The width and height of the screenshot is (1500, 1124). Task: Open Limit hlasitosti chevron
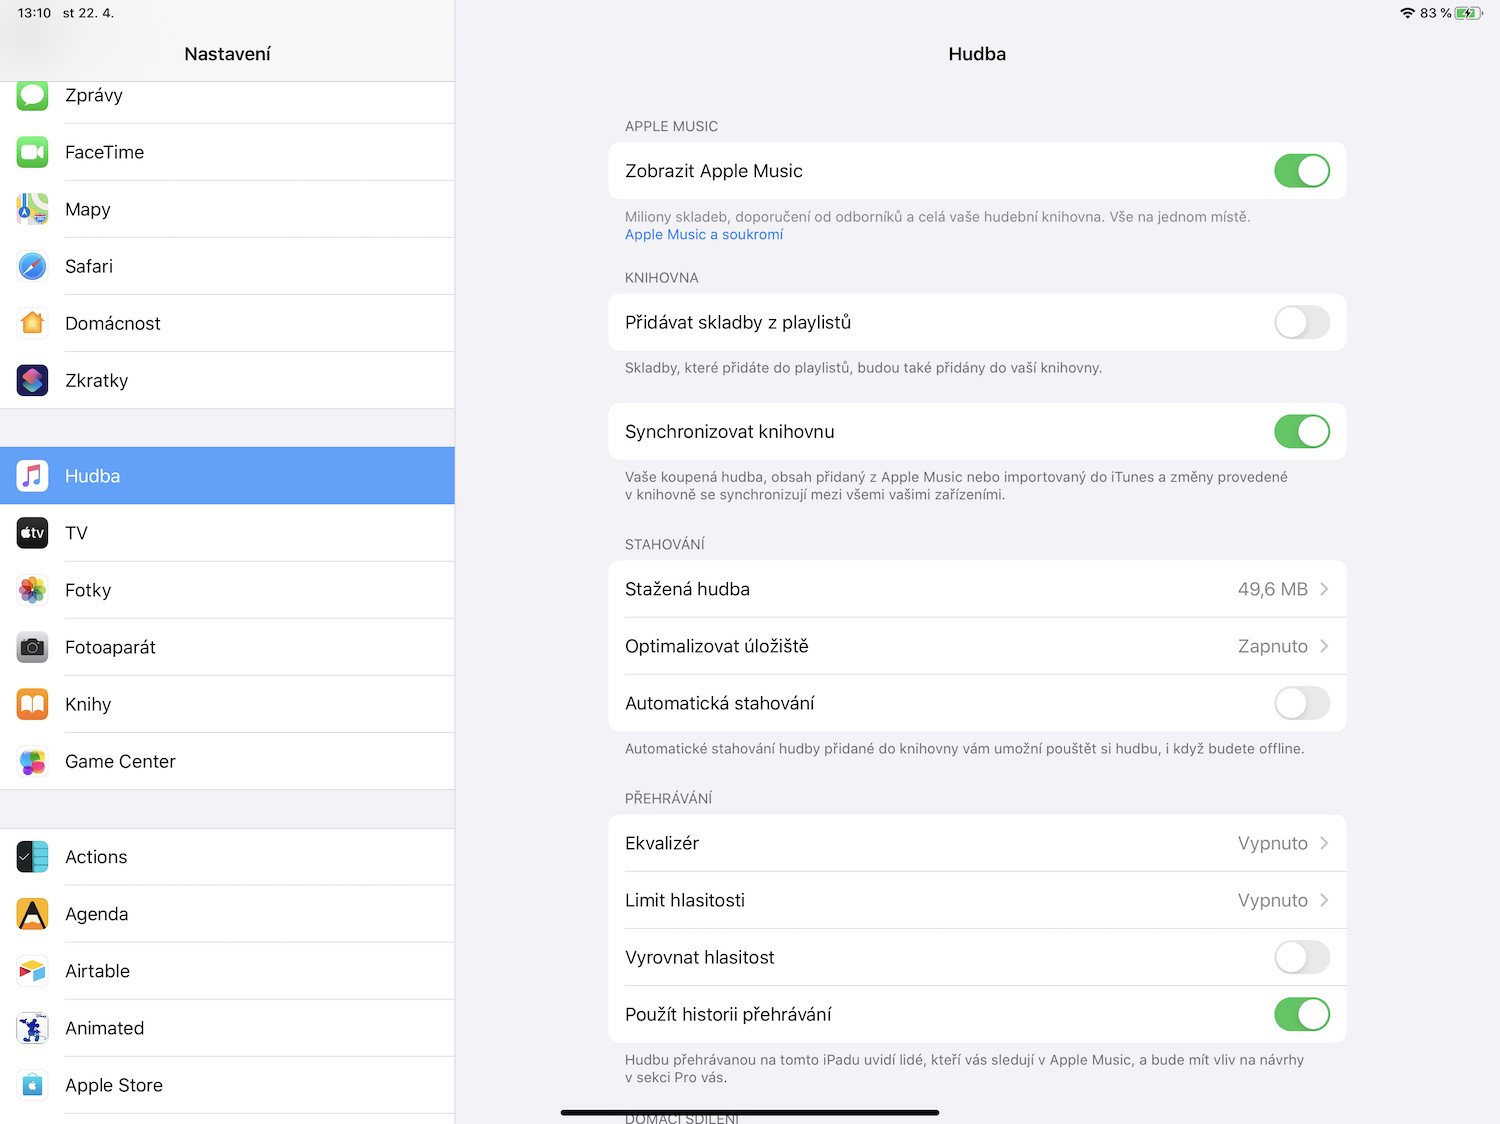1324,900
